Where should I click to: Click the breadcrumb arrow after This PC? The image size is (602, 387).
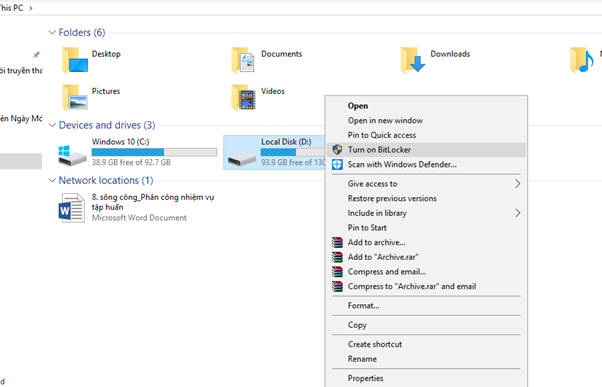31,8
